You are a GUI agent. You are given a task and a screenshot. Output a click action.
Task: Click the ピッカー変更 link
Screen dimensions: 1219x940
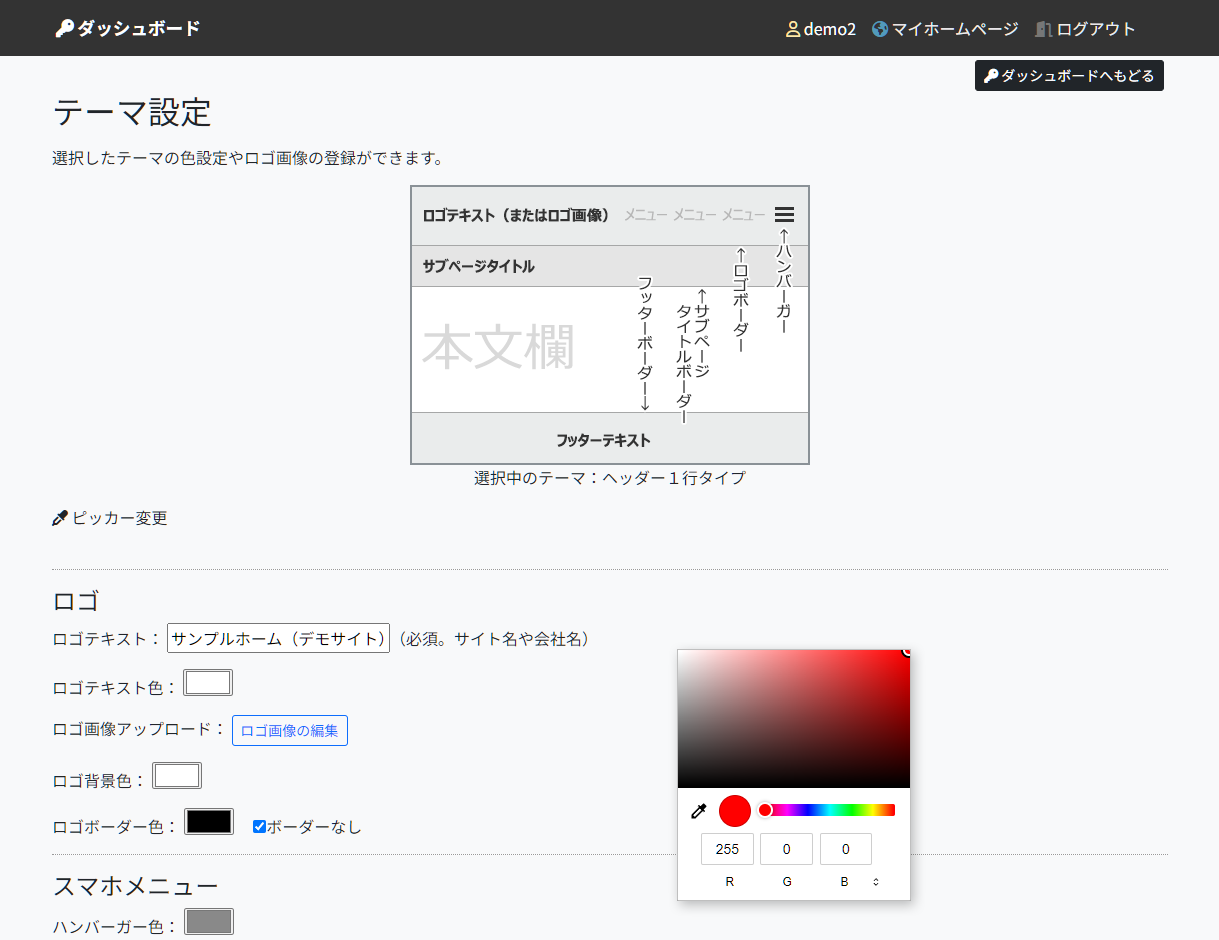point(119,518)
